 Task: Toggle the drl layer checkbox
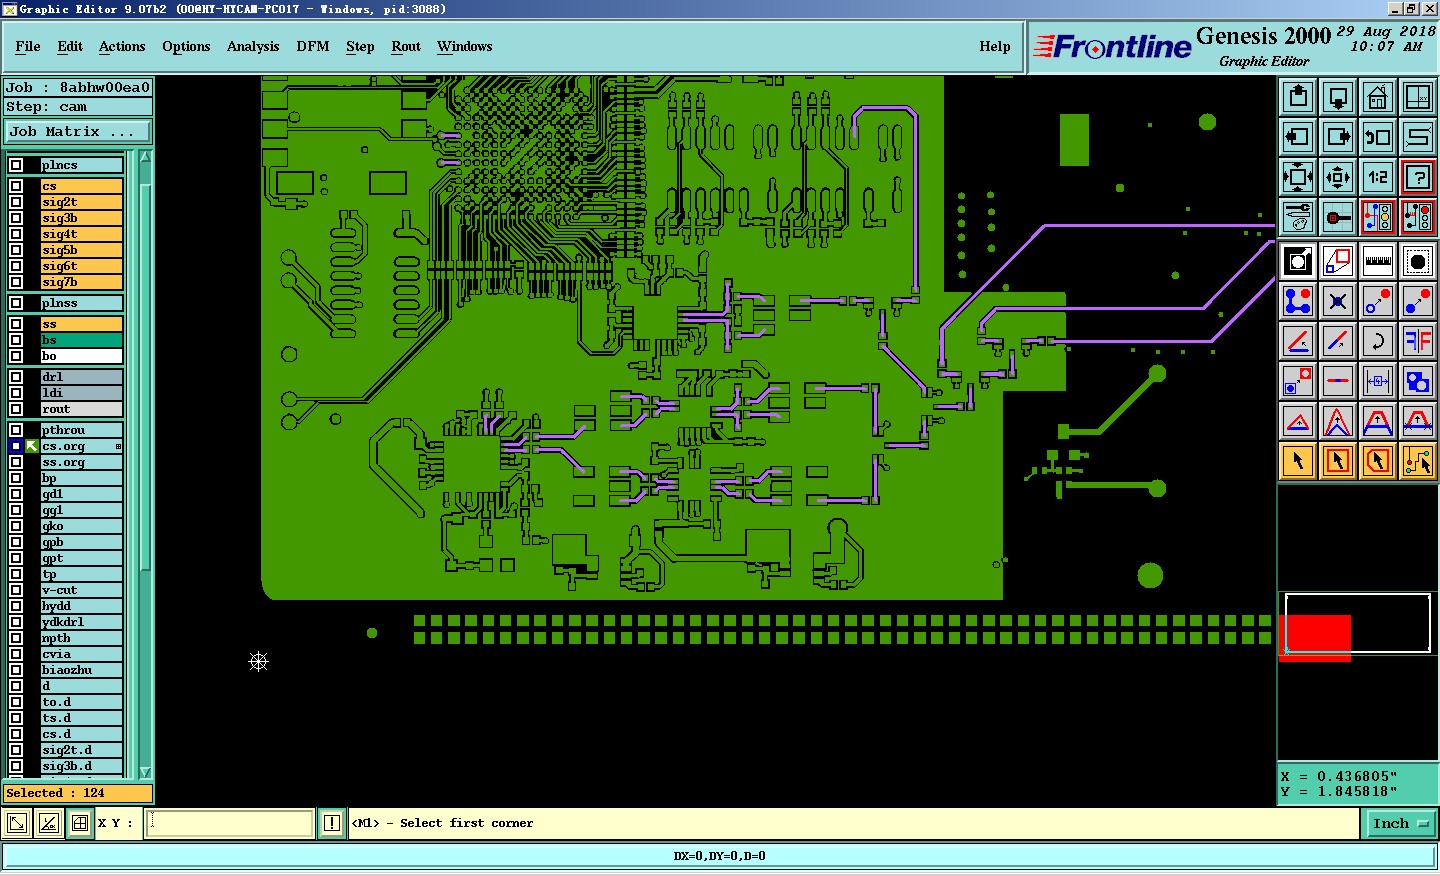click(16, 377)
